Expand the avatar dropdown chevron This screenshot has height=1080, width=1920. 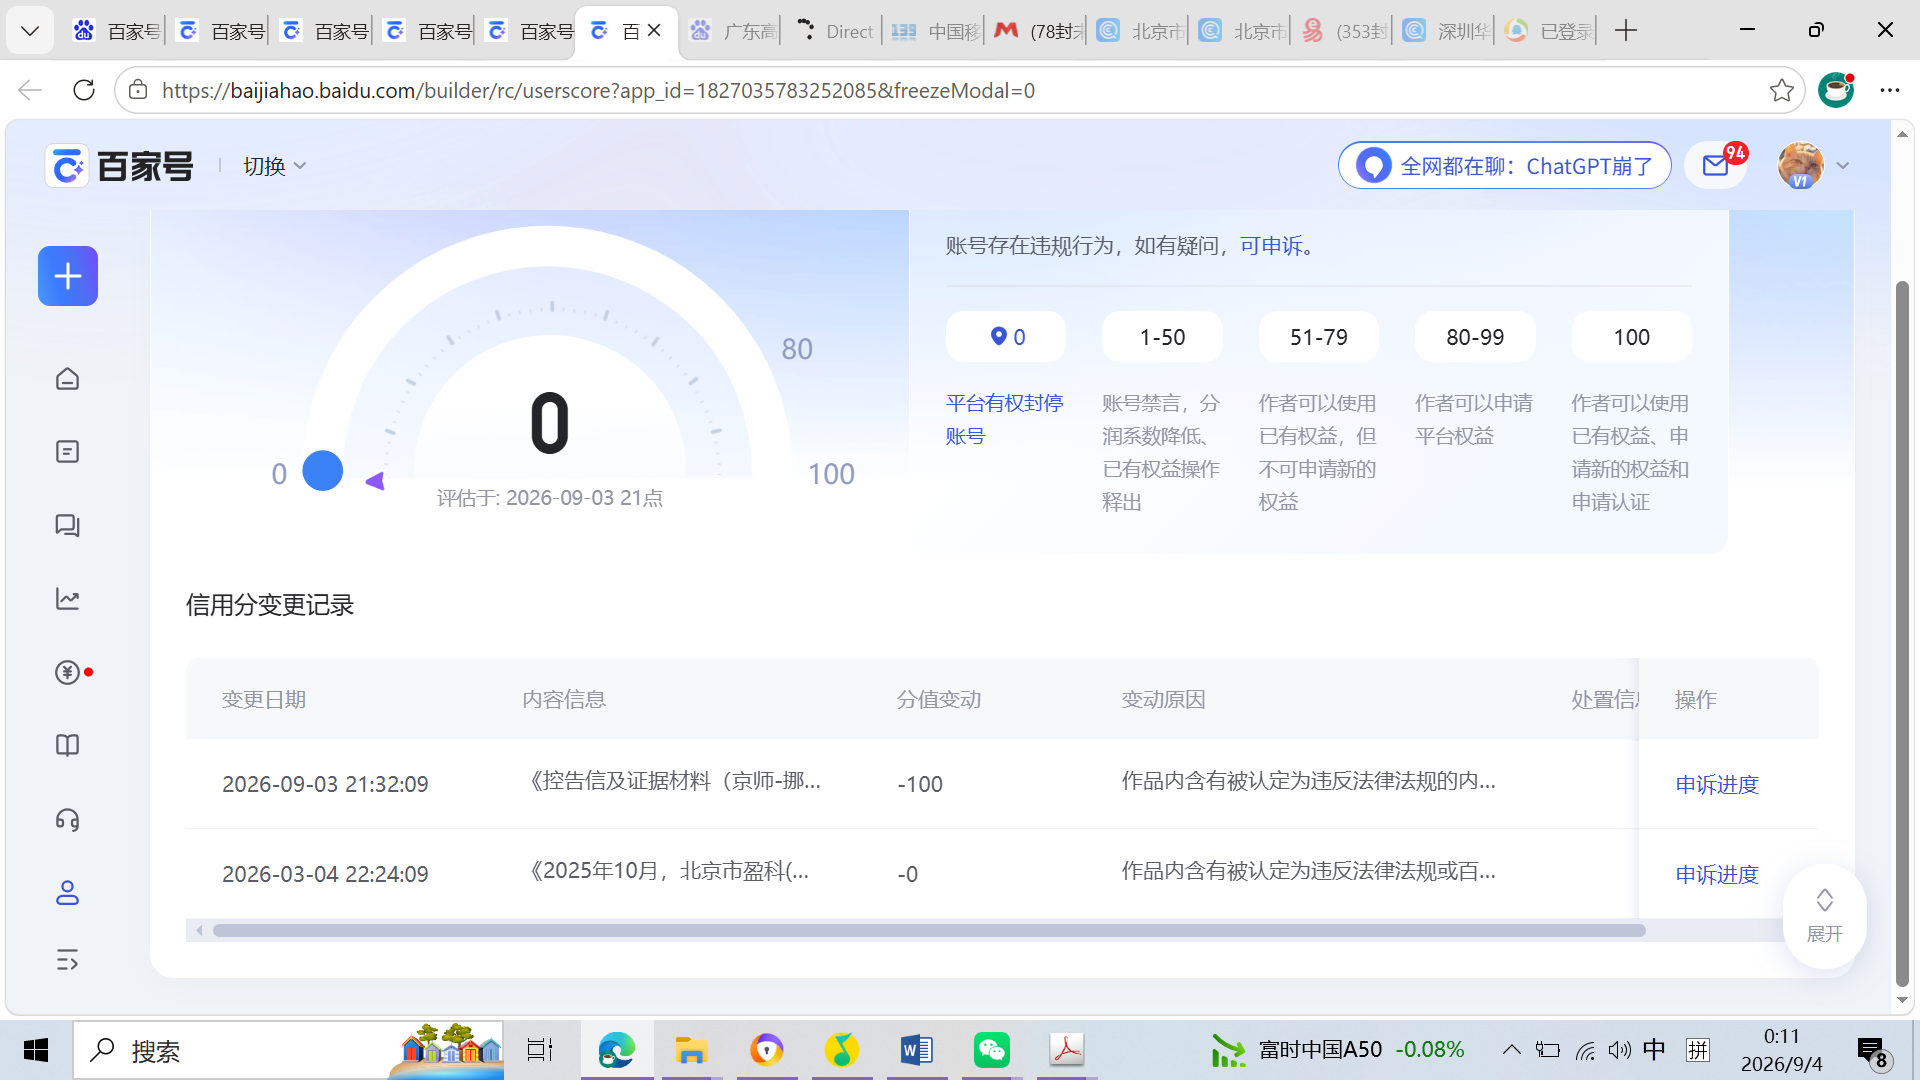pyautogui.click(x=1843, y=166)
